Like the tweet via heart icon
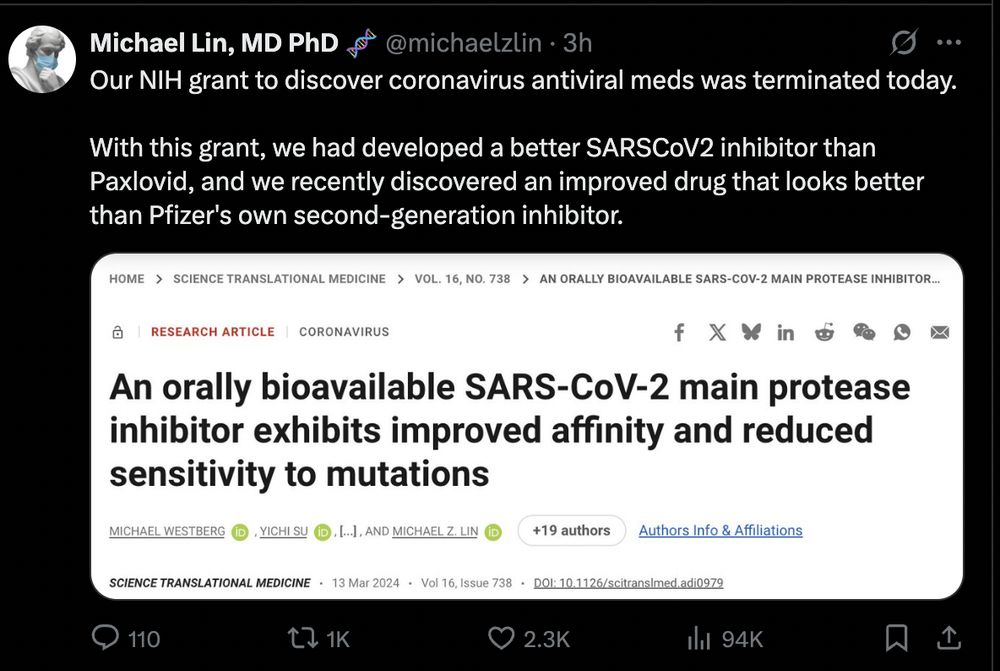Viewport: 1000px width, 671px height. 501,638
